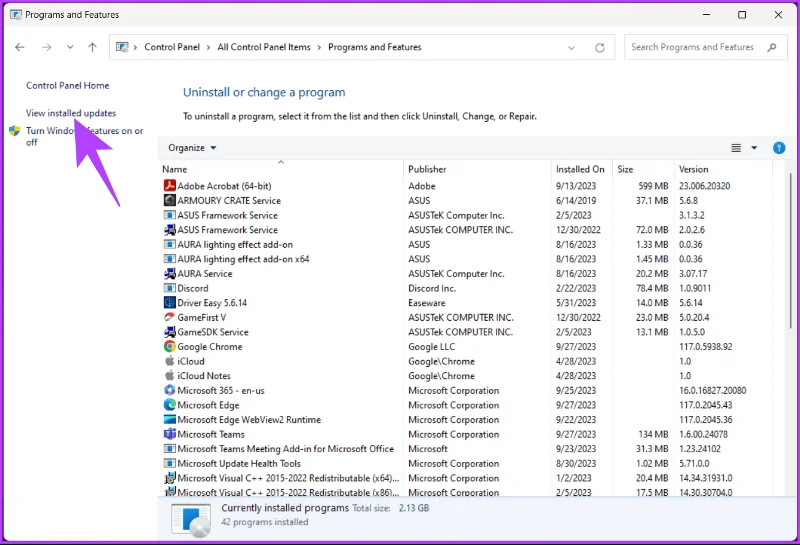Click the 23.006.20320 version cell
800x545 pixels.
coord(705,186)
